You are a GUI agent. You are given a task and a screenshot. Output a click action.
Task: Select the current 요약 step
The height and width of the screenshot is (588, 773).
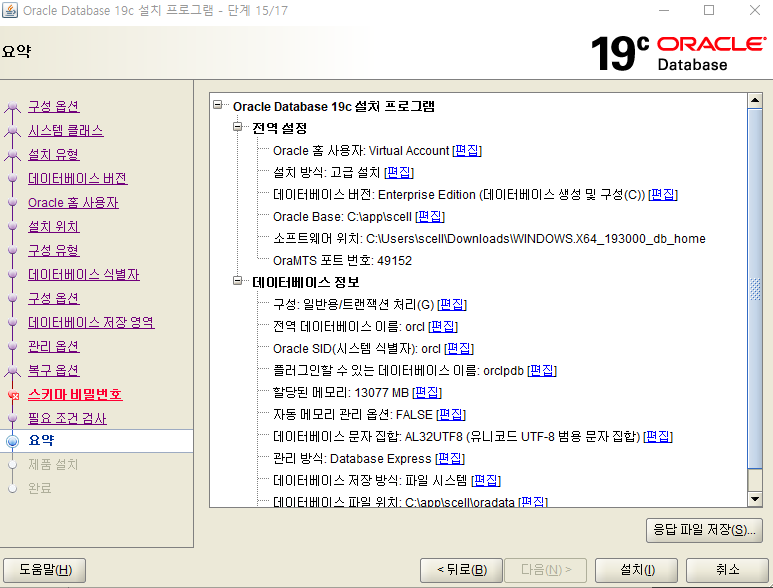pos(97,441)
